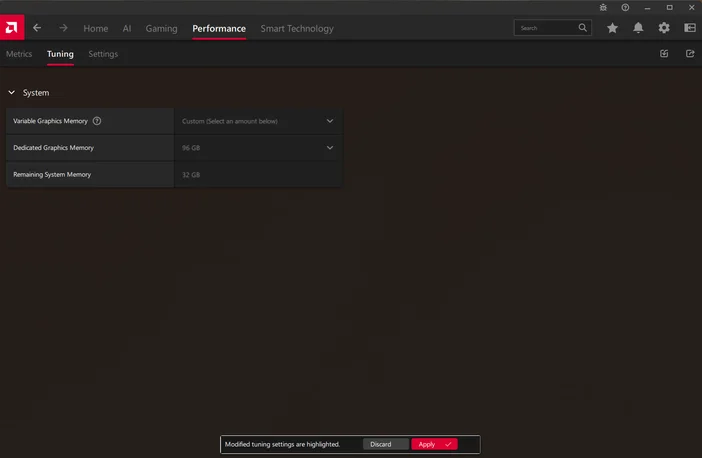Switch to the Gaming tab

[x=161, y=29]
